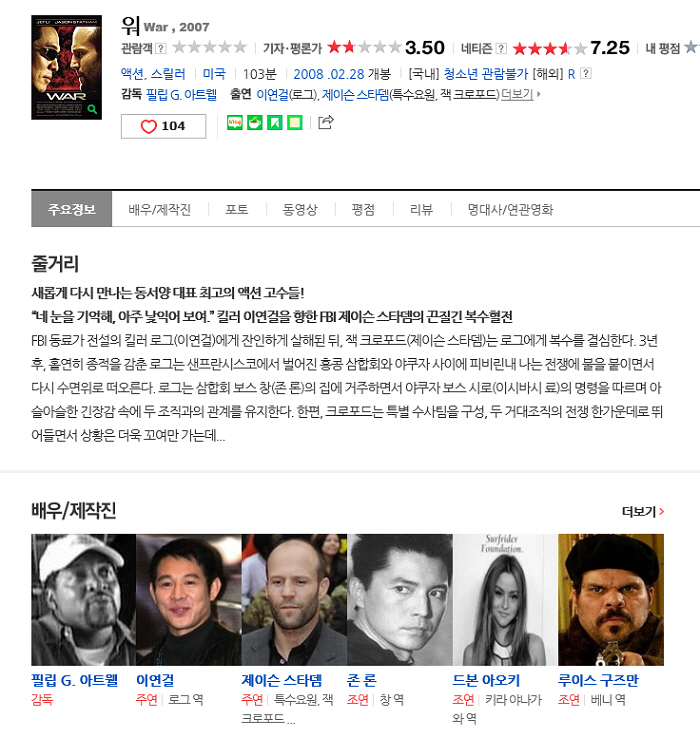Viewport: 700px width, 738px height.
Task: Expand 배우/제작진 section via 더보기
Action: click(643, 512)
